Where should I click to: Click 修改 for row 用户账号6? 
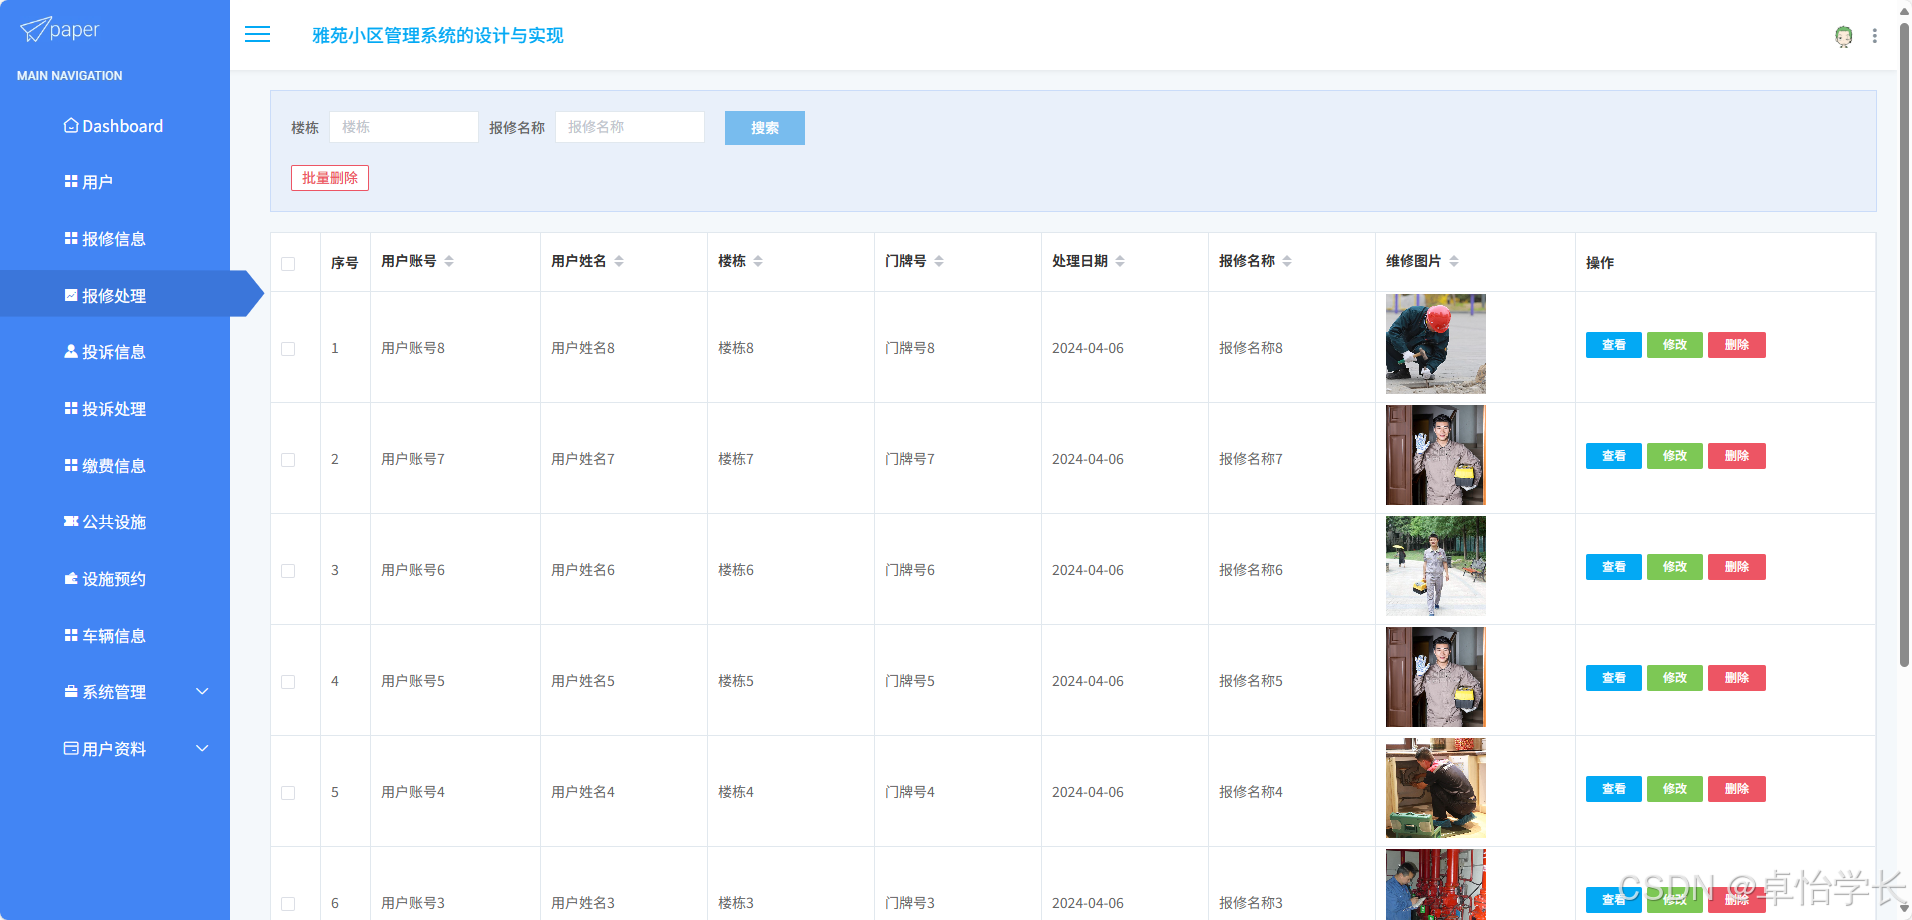click(x=1675, y=567)
